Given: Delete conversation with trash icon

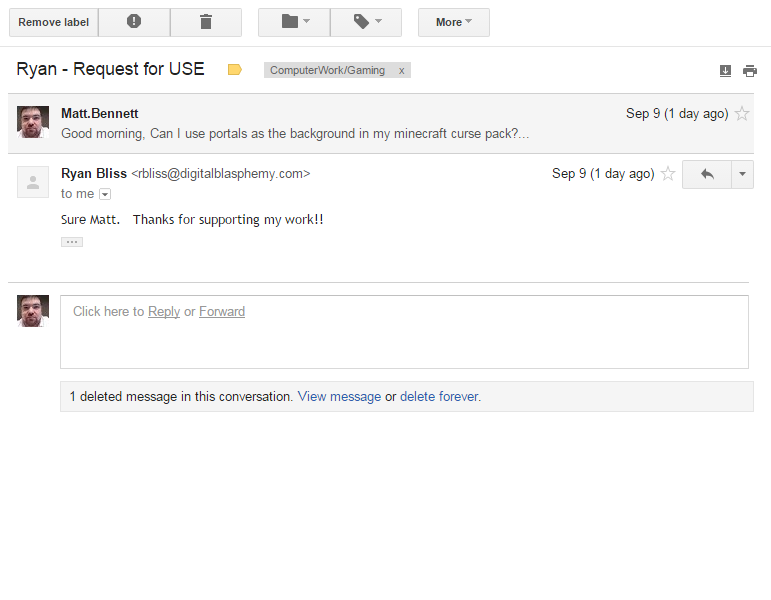Looking at the screenshot, I should [206, 22].
